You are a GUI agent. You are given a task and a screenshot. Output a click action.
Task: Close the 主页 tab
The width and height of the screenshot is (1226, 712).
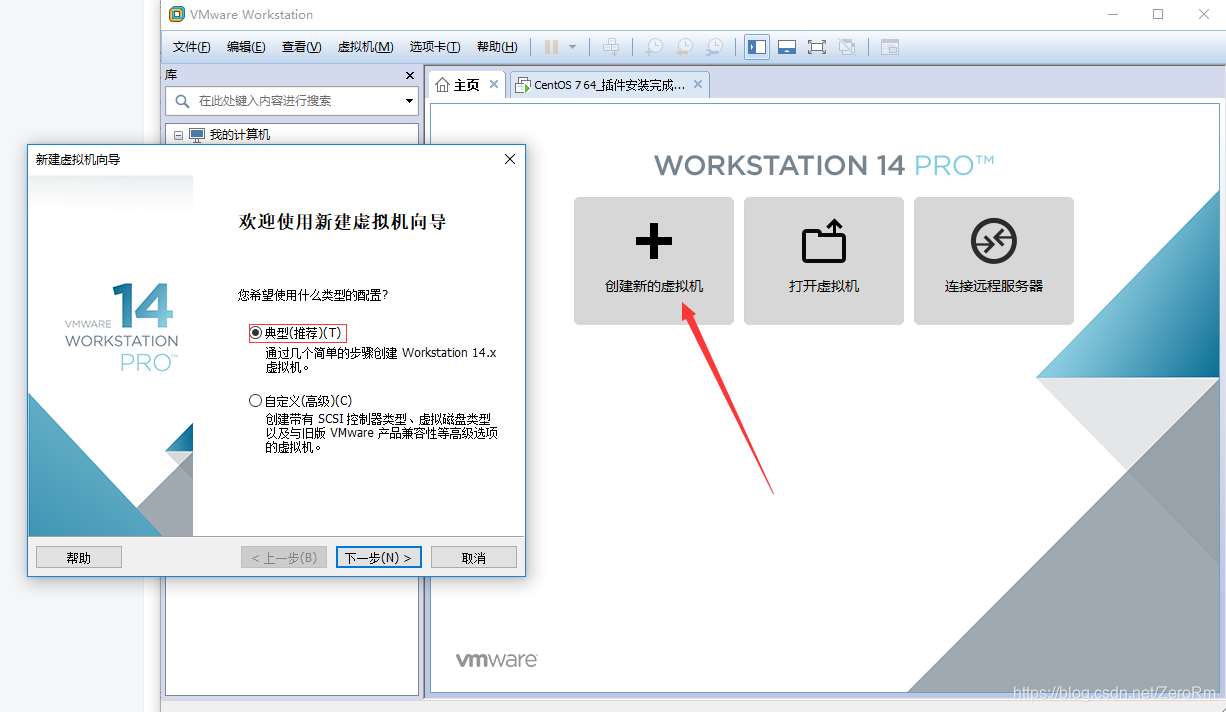click(x=493, y=85)
